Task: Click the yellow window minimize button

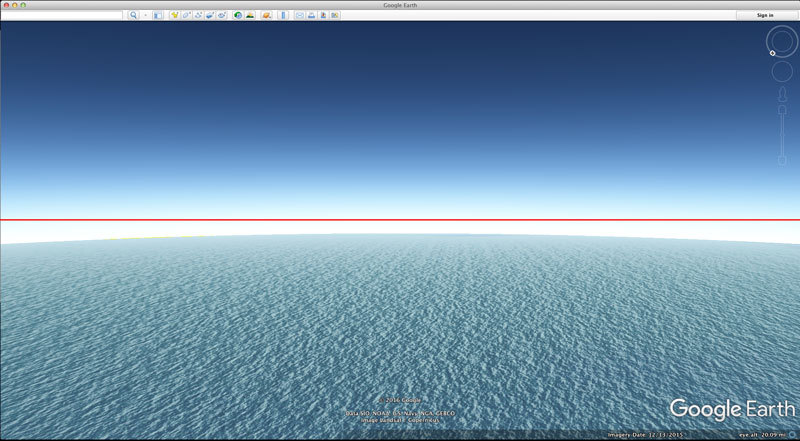Action: (15, 5)
